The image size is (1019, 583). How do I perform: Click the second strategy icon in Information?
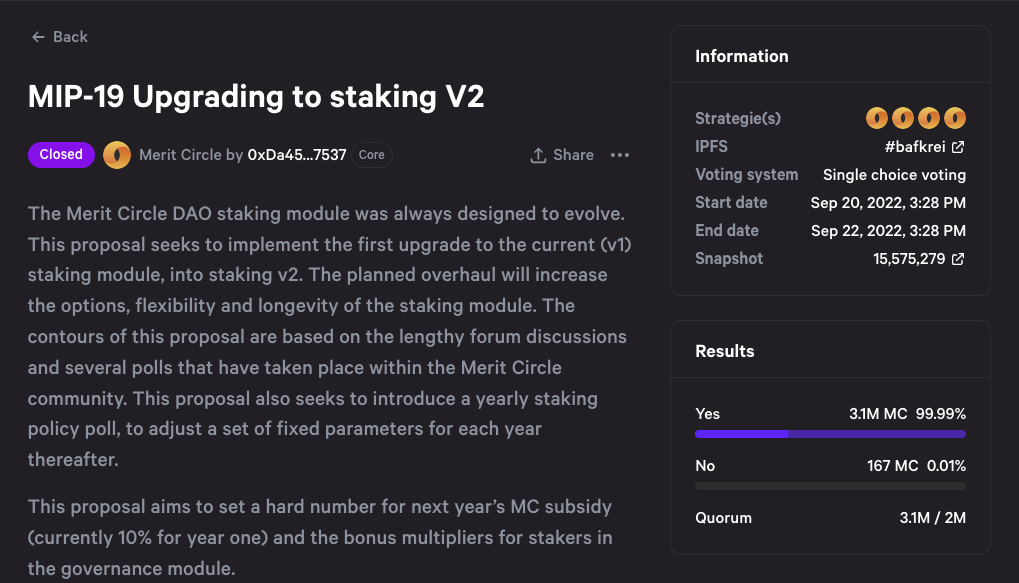click(x=903, y=118)
